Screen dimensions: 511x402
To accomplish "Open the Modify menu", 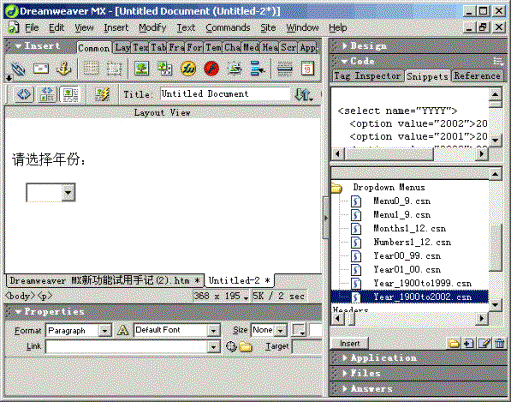I will click(152, 28).
